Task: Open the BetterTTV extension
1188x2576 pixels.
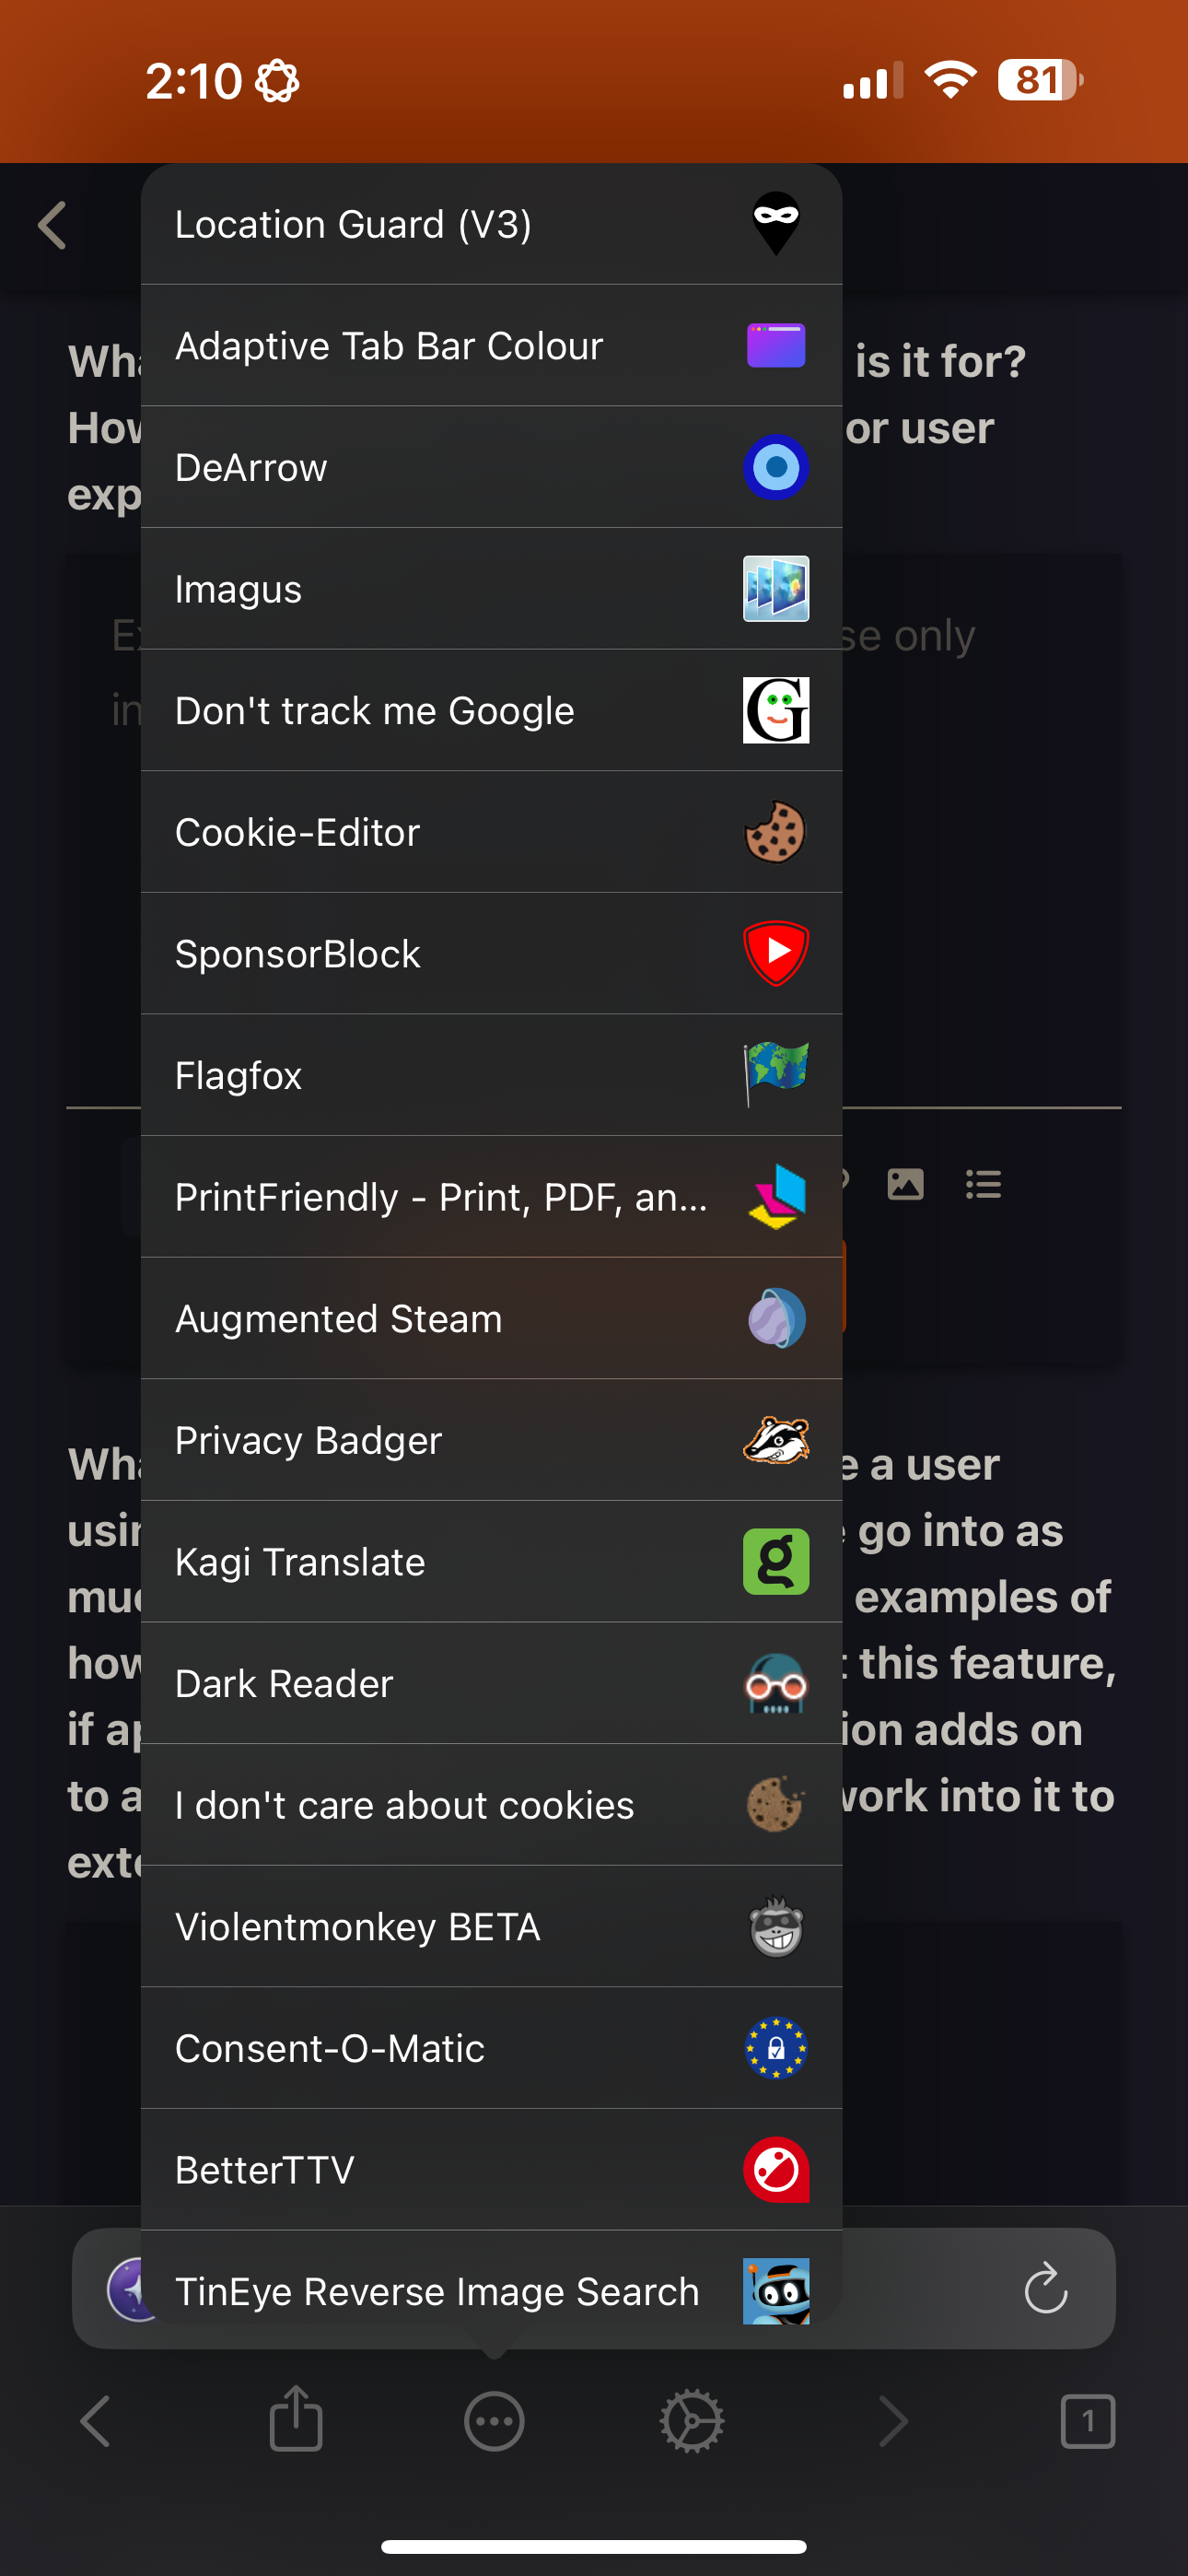Action: [490, 2170]
